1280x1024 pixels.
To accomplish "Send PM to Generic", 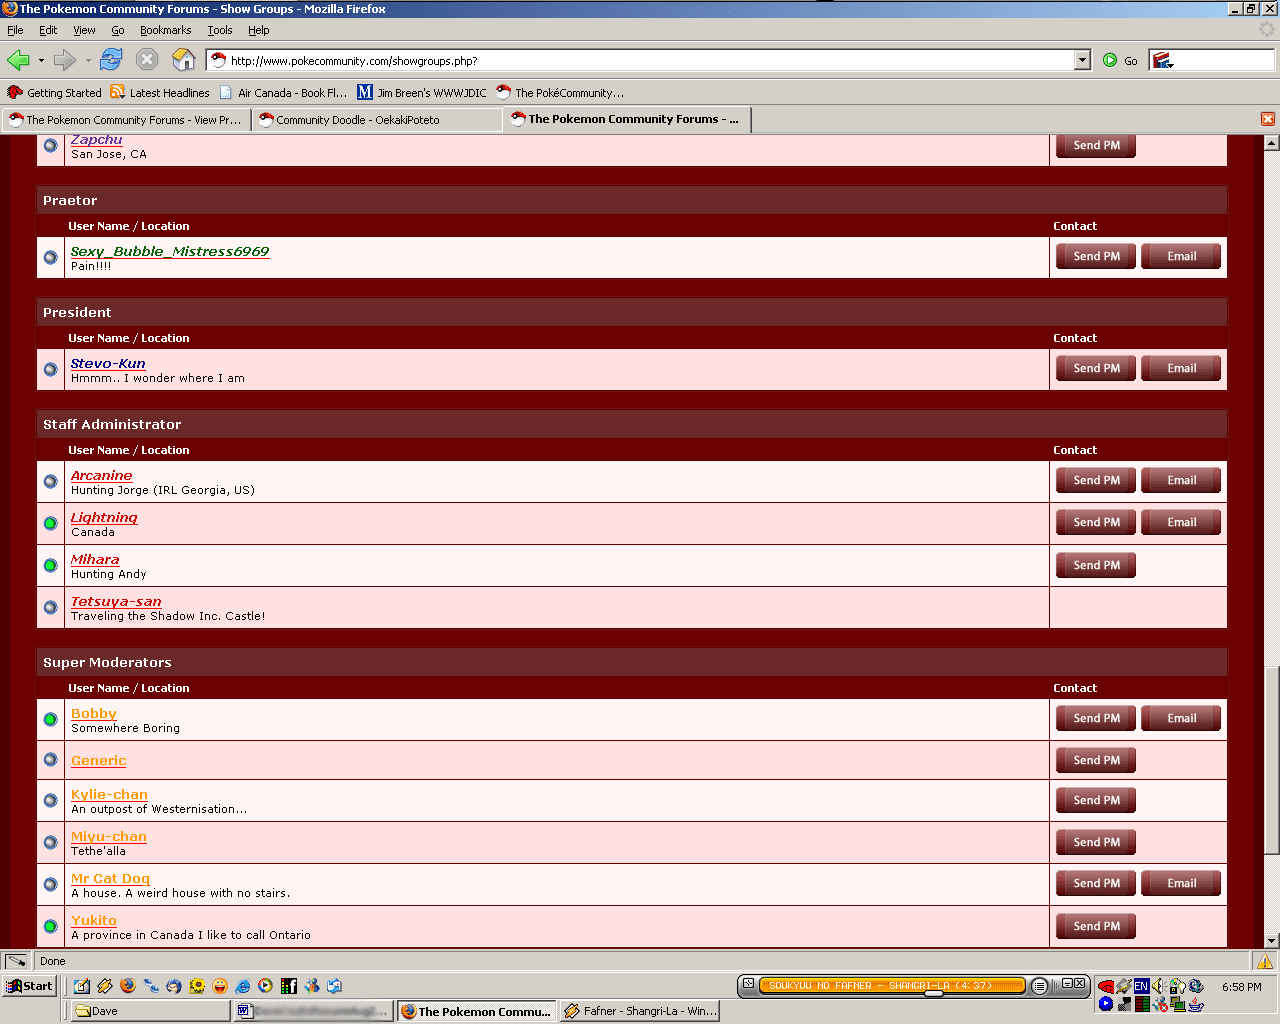I will pos(1096,760).
